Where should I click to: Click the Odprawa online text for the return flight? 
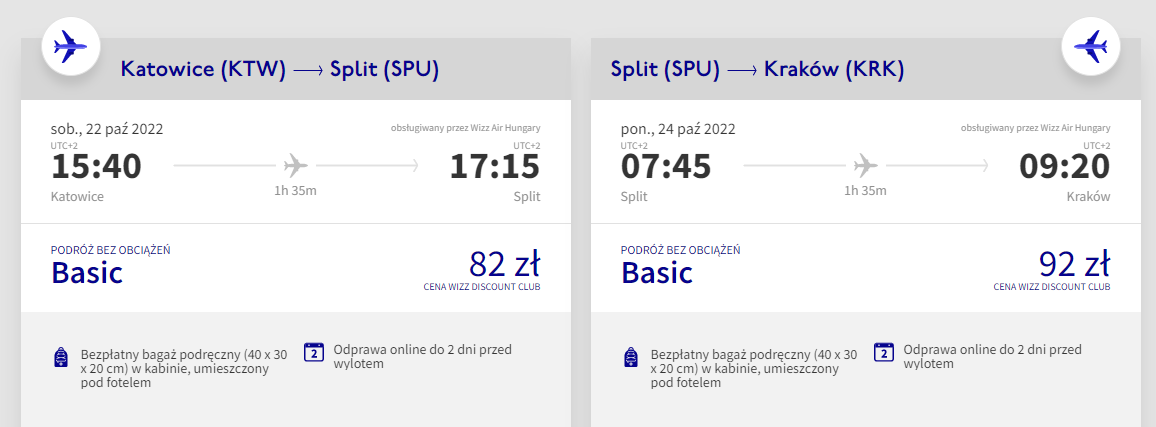[992, 357]
